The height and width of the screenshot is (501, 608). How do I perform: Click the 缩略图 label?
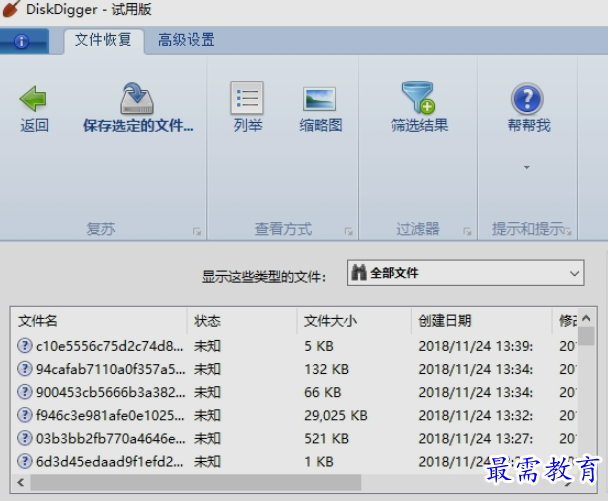[x=321, y=126]
